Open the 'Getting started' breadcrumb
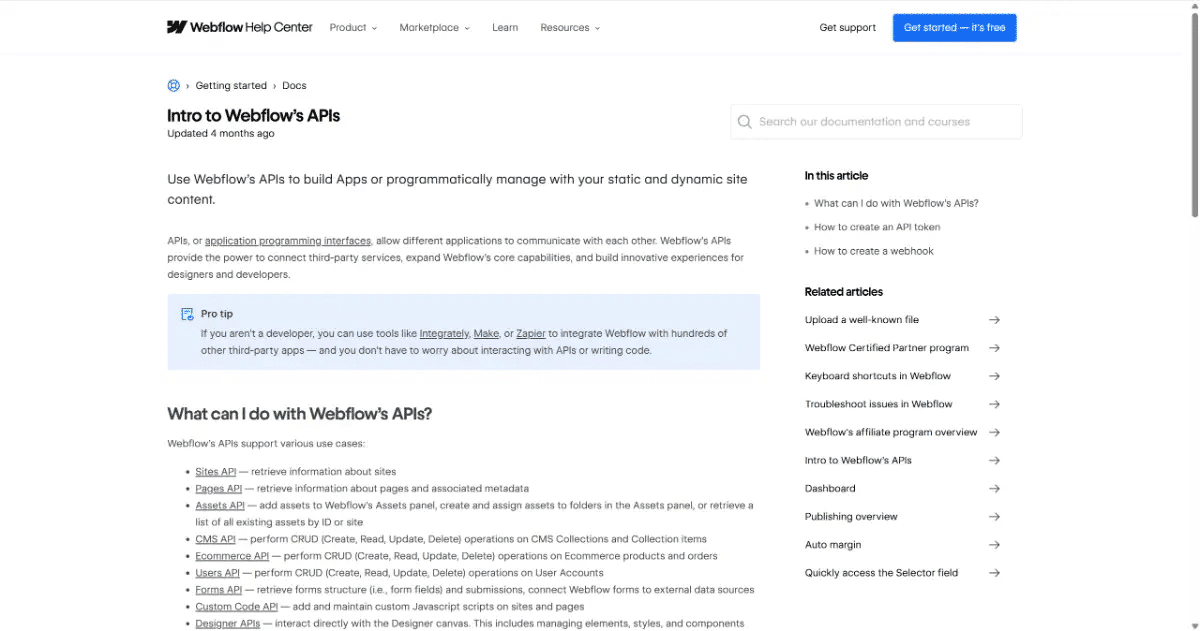 (x=231, y=85)
